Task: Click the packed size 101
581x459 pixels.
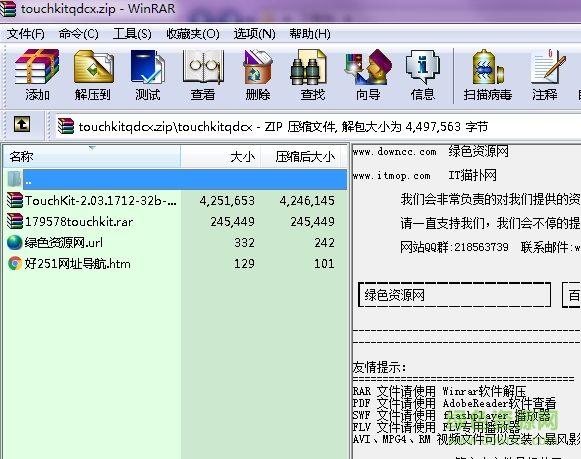Action: pyautogui.click(x=325, y=264)
